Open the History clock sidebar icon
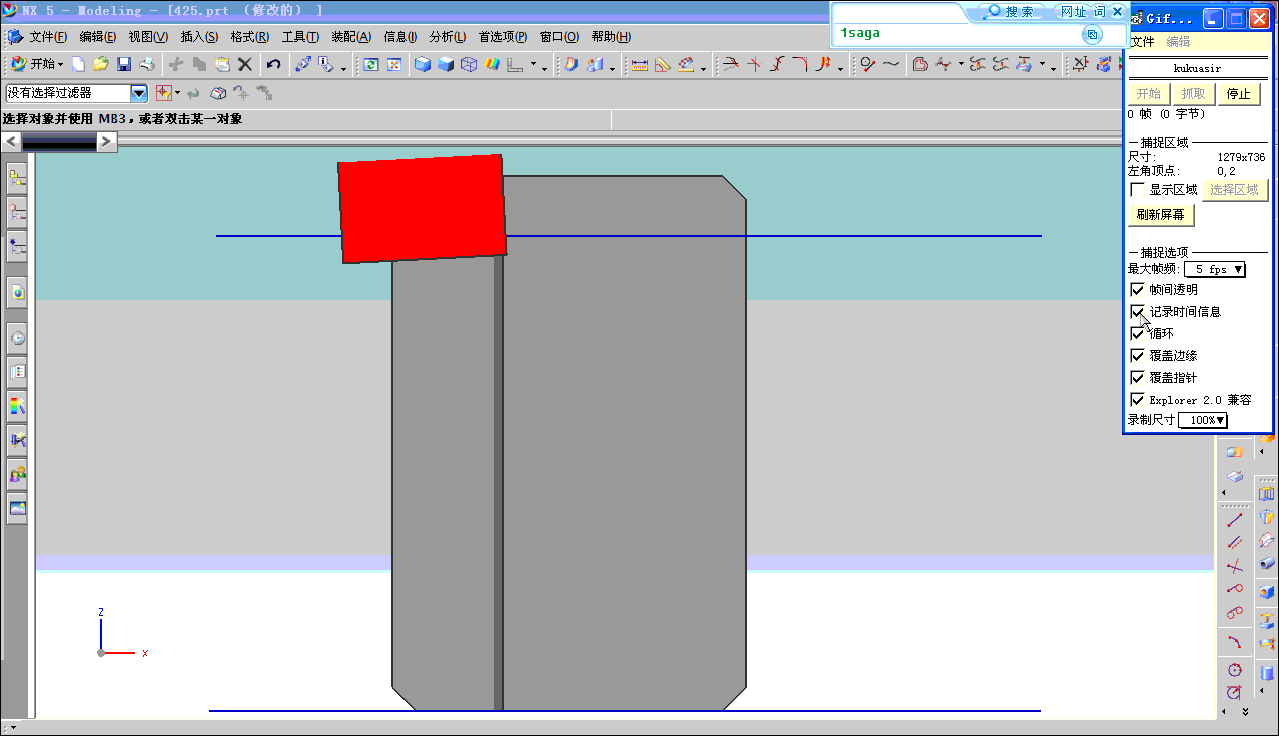The width and height of the screenshot is (1279, 736). tap(17, 338)
